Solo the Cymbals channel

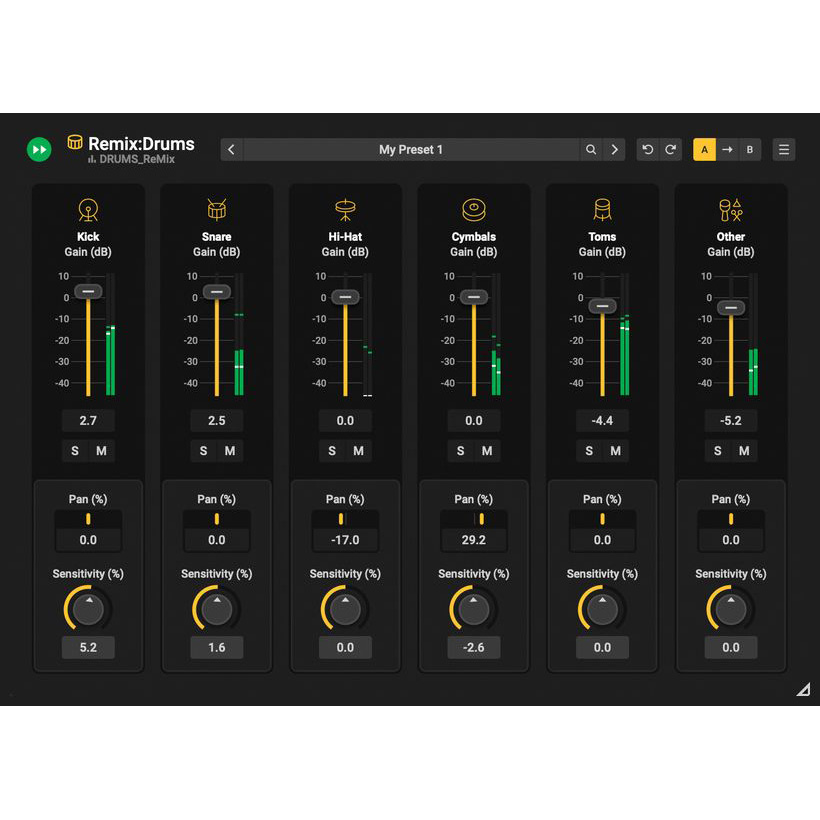tap(461, 451)
